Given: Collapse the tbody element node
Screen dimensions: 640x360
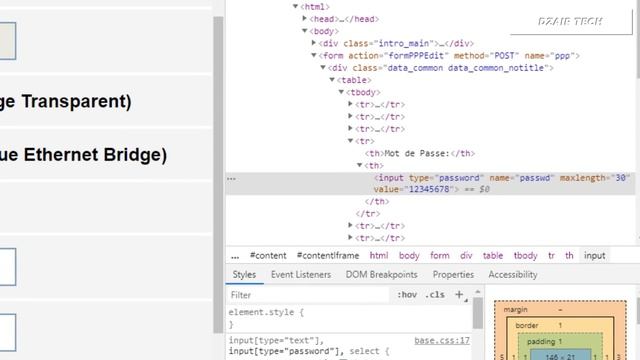Looking at the screenshot, I should [x=341, y=92].
